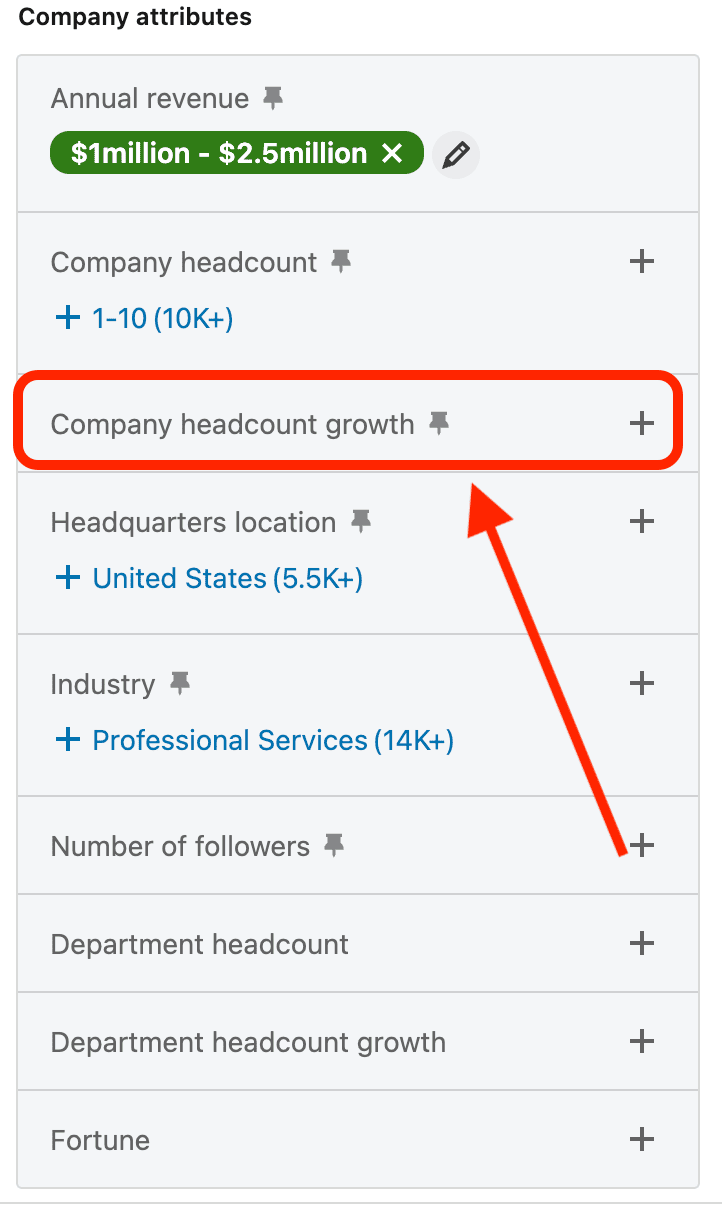This screenshot has height=1208, width=722.
Task: Toggle pin on Industry filter
Action: (180, 684)
